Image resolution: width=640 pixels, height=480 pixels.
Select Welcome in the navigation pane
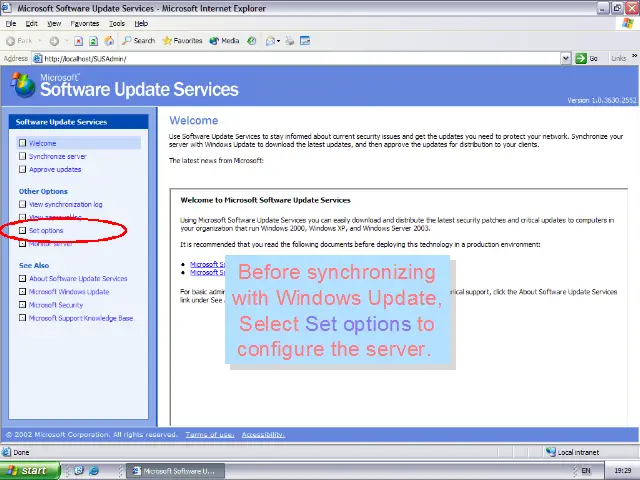click(x=42, y=143)
